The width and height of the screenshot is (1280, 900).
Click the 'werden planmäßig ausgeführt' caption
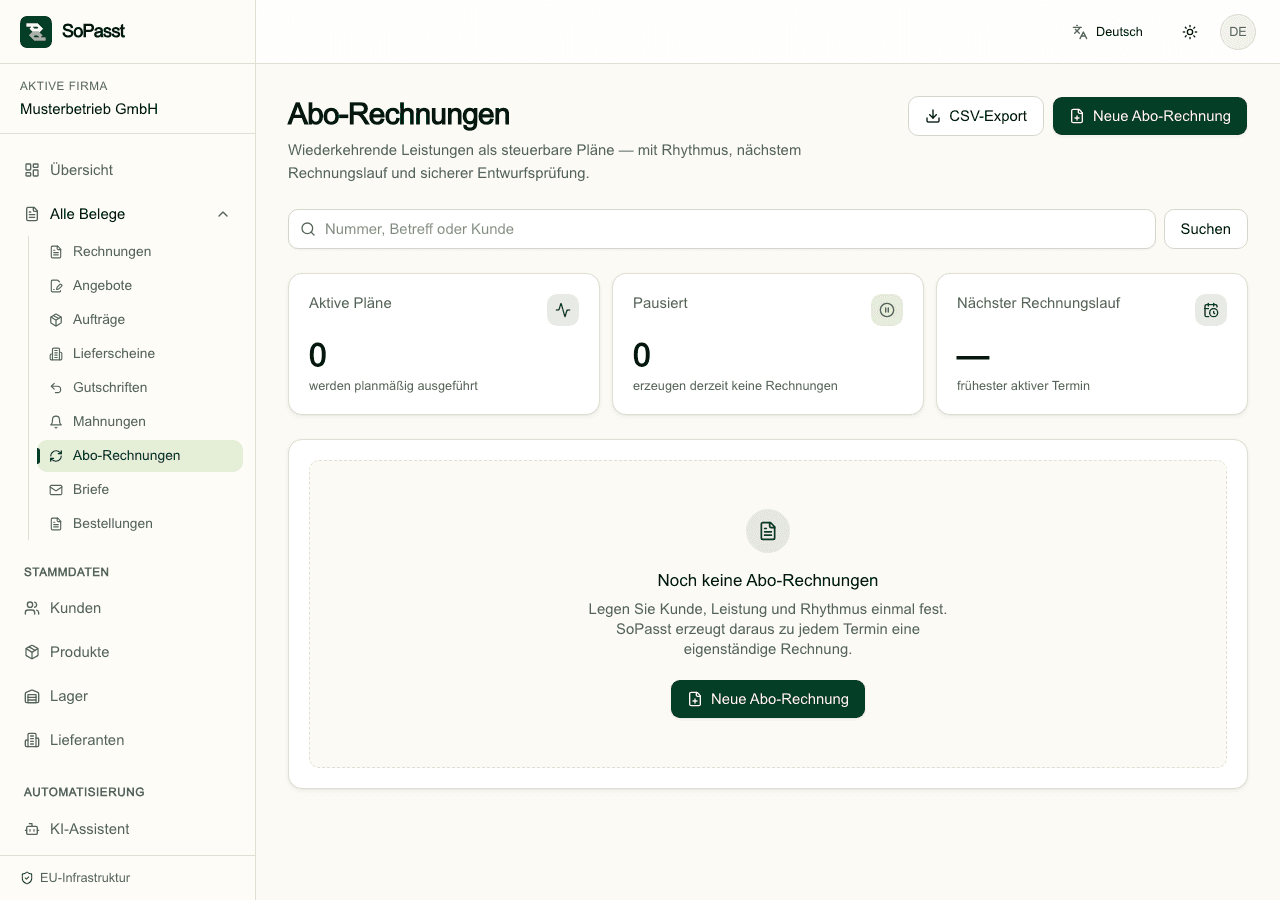[x=393, y=386]
